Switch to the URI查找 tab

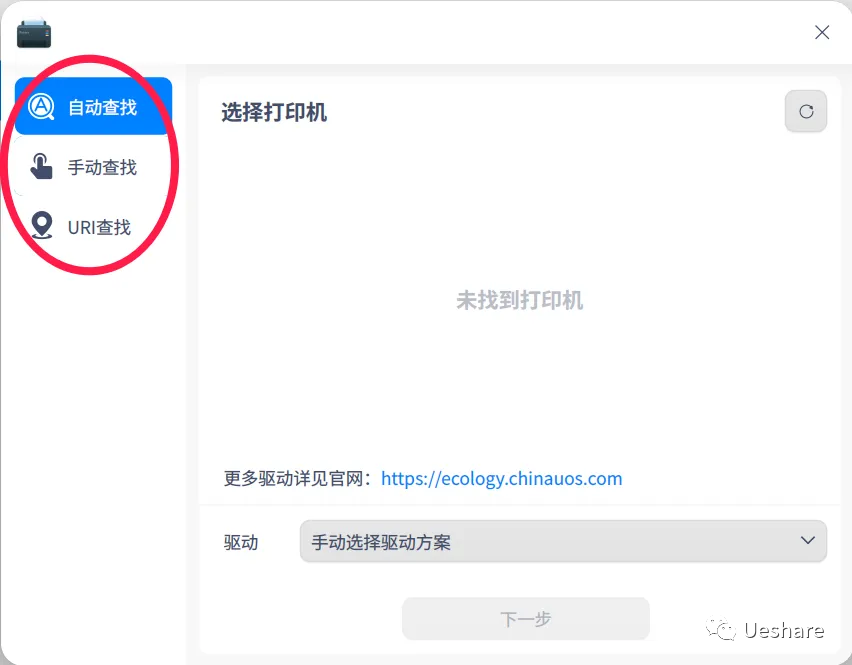coord(97,227)
